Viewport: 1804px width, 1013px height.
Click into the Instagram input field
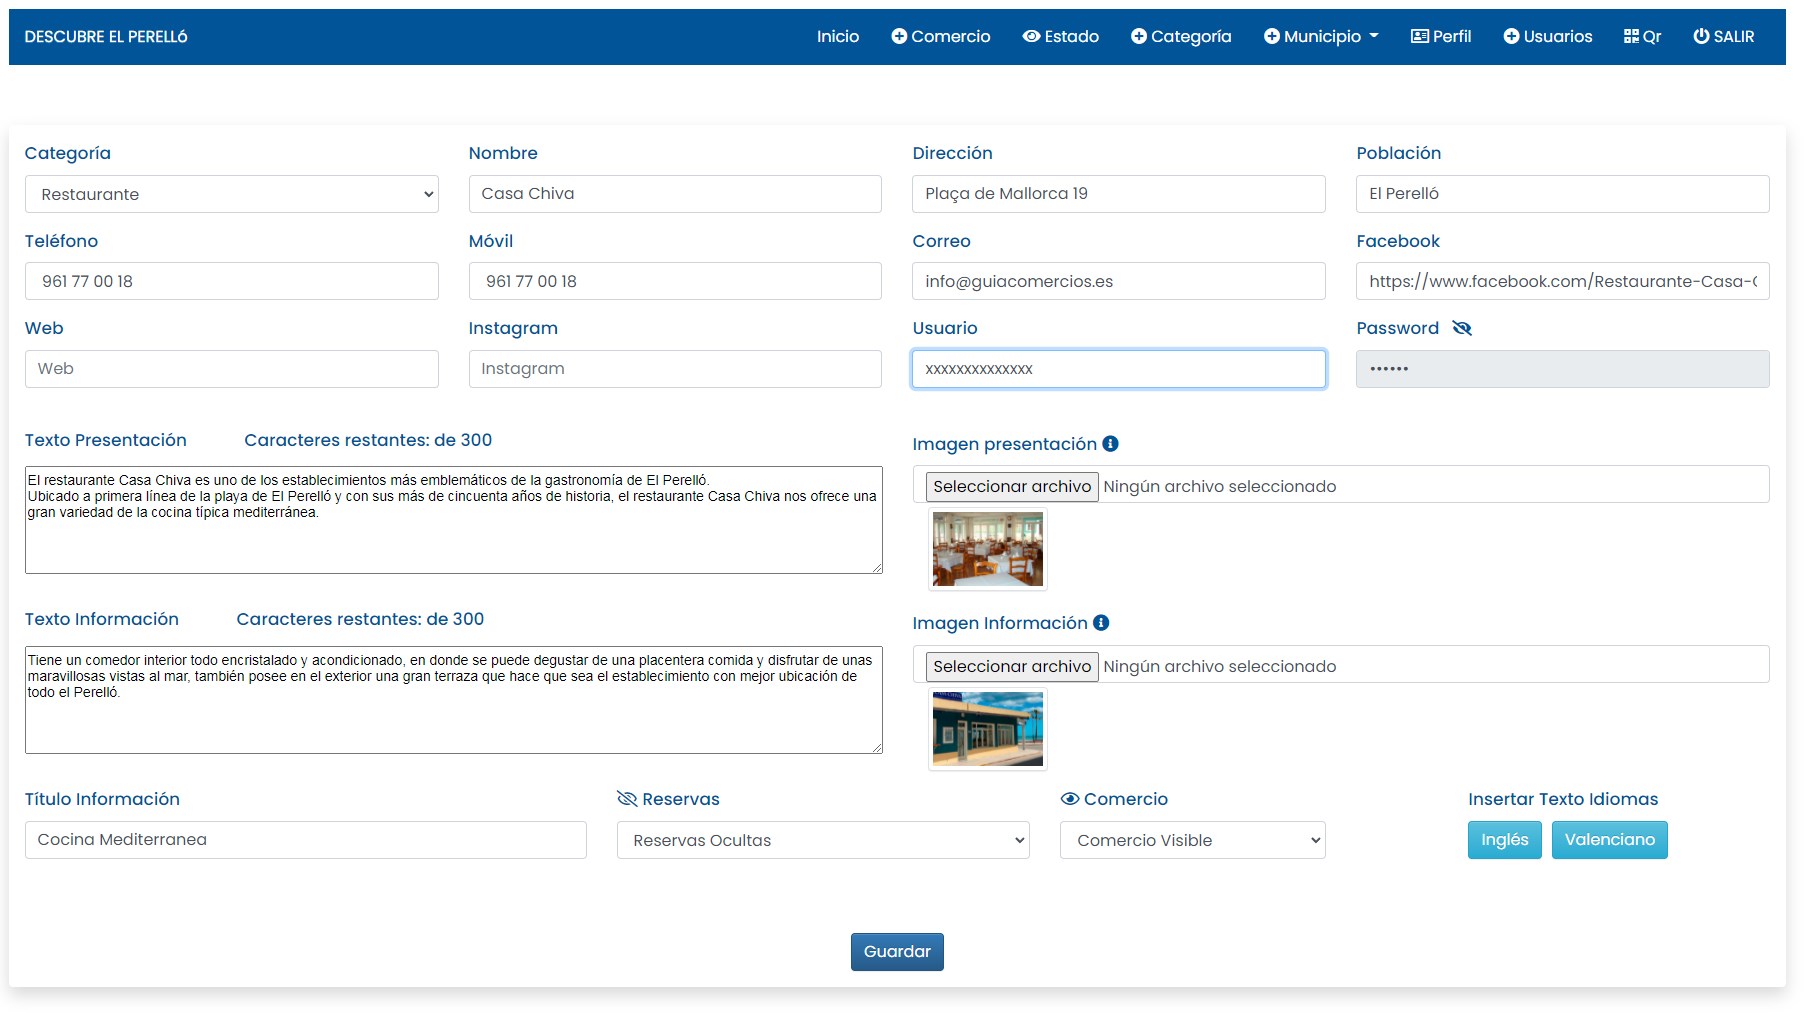674,369
